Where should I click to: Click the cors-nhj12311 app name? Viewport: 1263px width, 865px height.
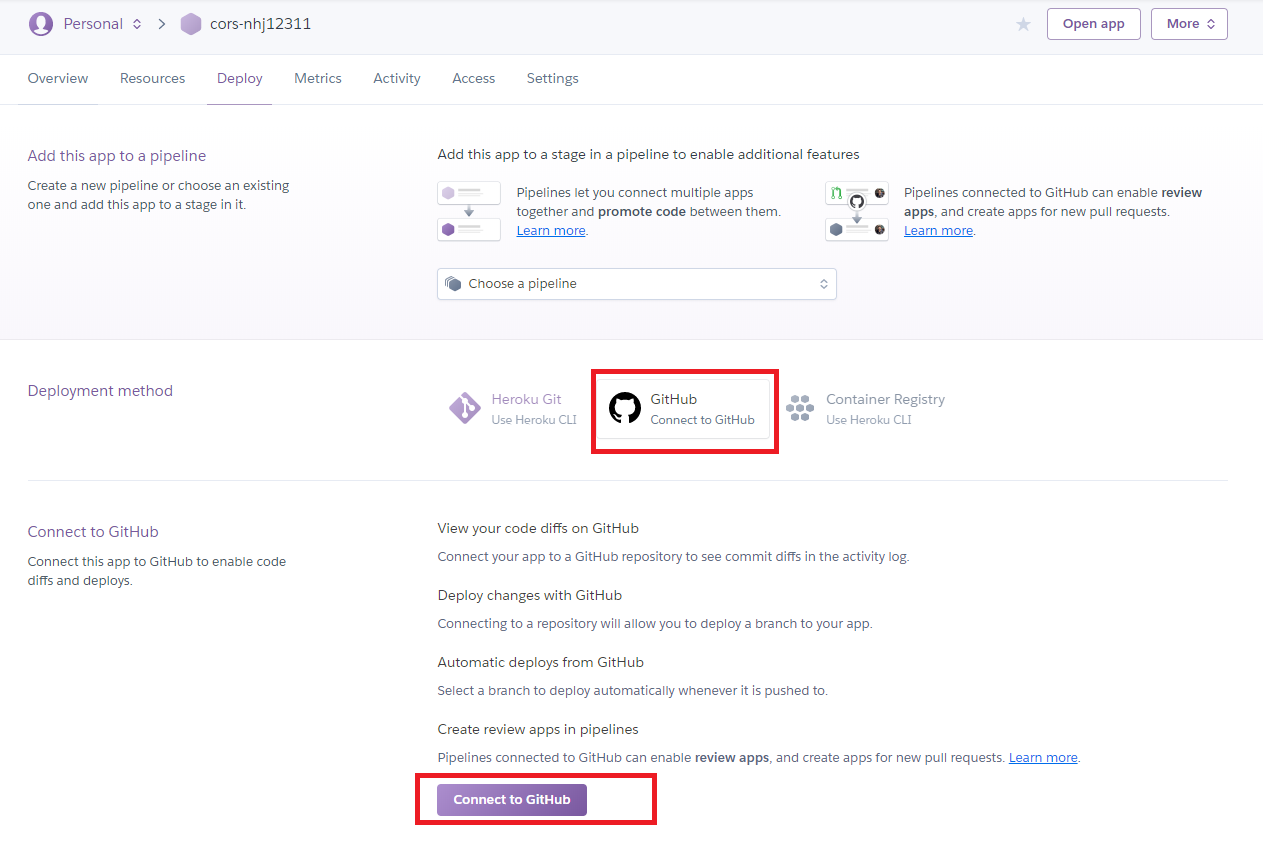pyautogui.click(x=260, y=24)
